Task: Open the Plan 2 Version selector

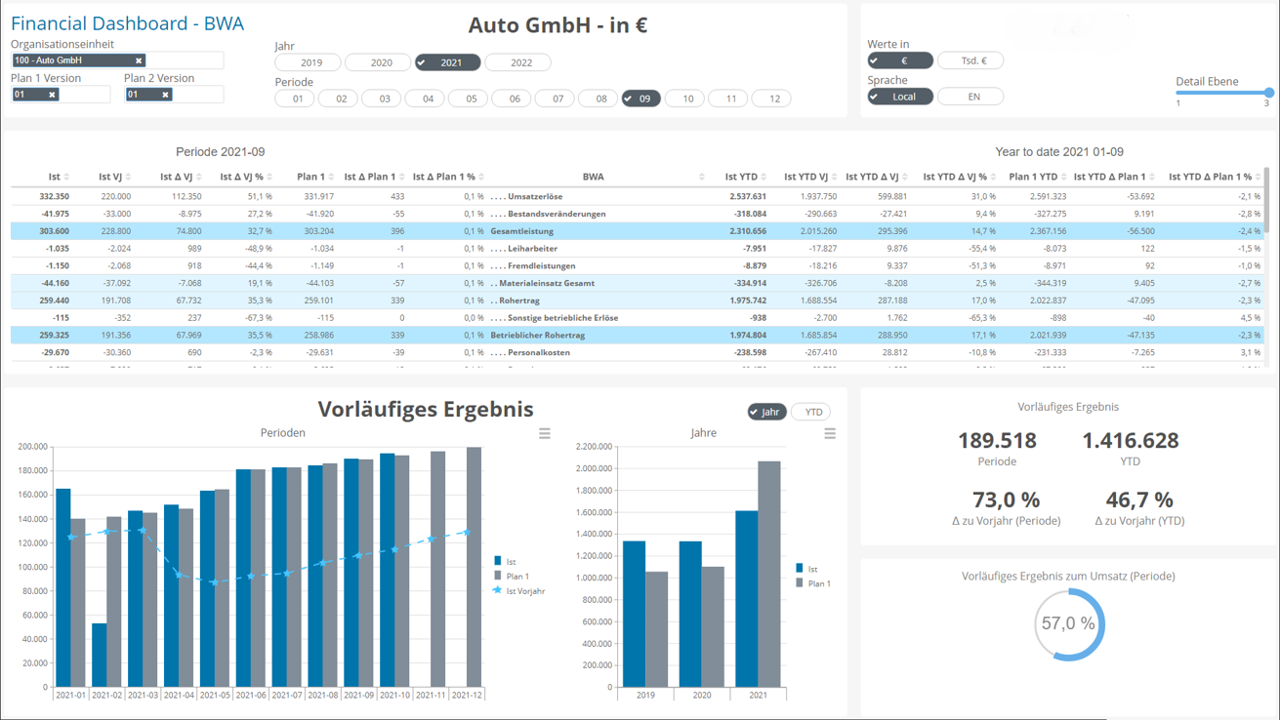Action: (x=198, y=95)
